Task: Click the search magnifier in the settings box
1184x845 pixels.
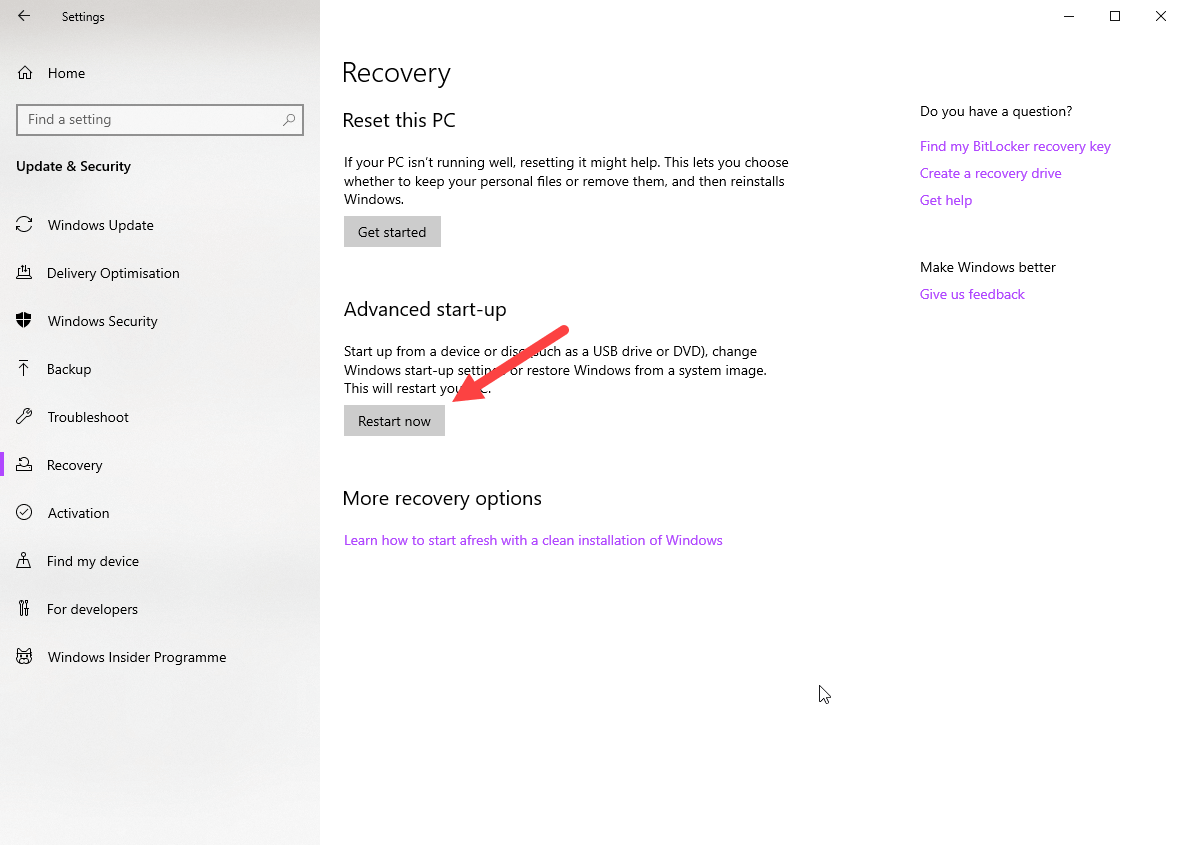Action: point(289,119)
